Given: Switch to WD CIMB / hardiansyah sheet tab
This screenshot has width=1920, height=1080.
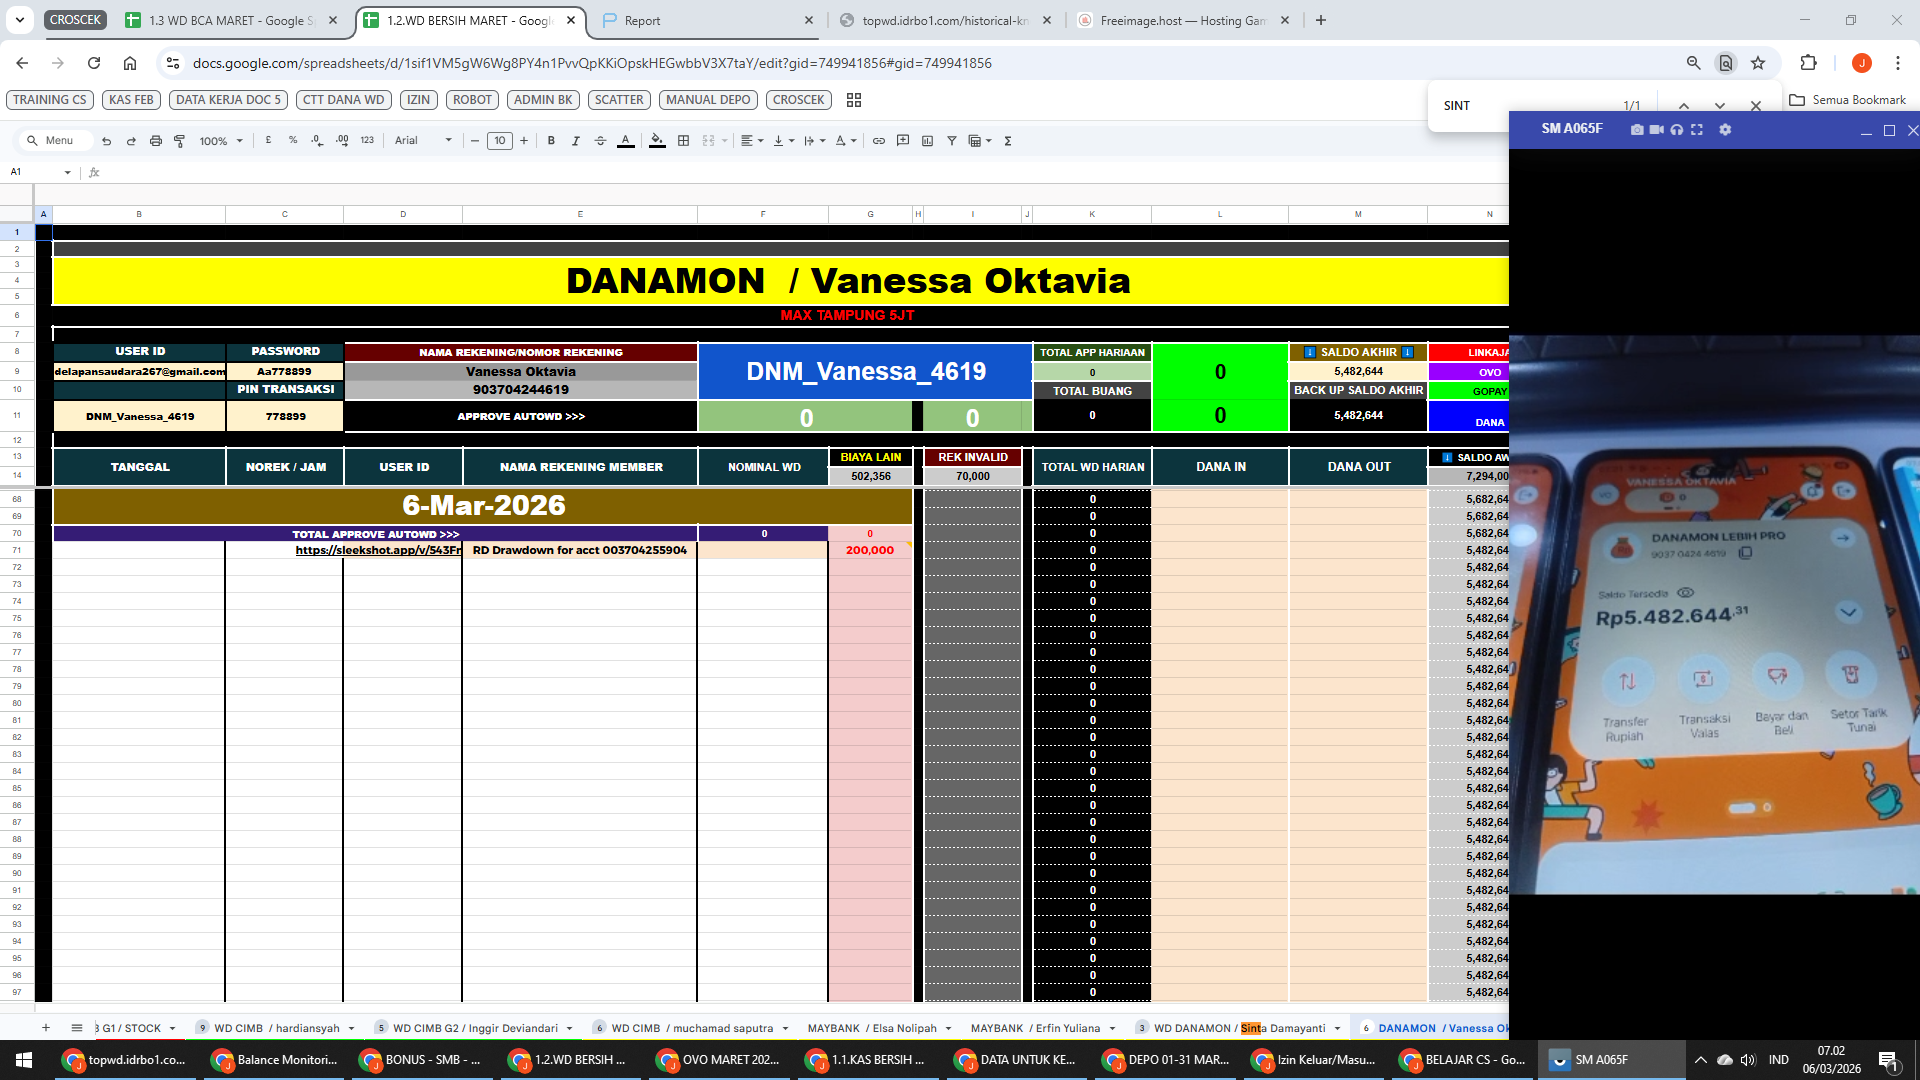Looking at the screenshot, I should click(276, 1028).
